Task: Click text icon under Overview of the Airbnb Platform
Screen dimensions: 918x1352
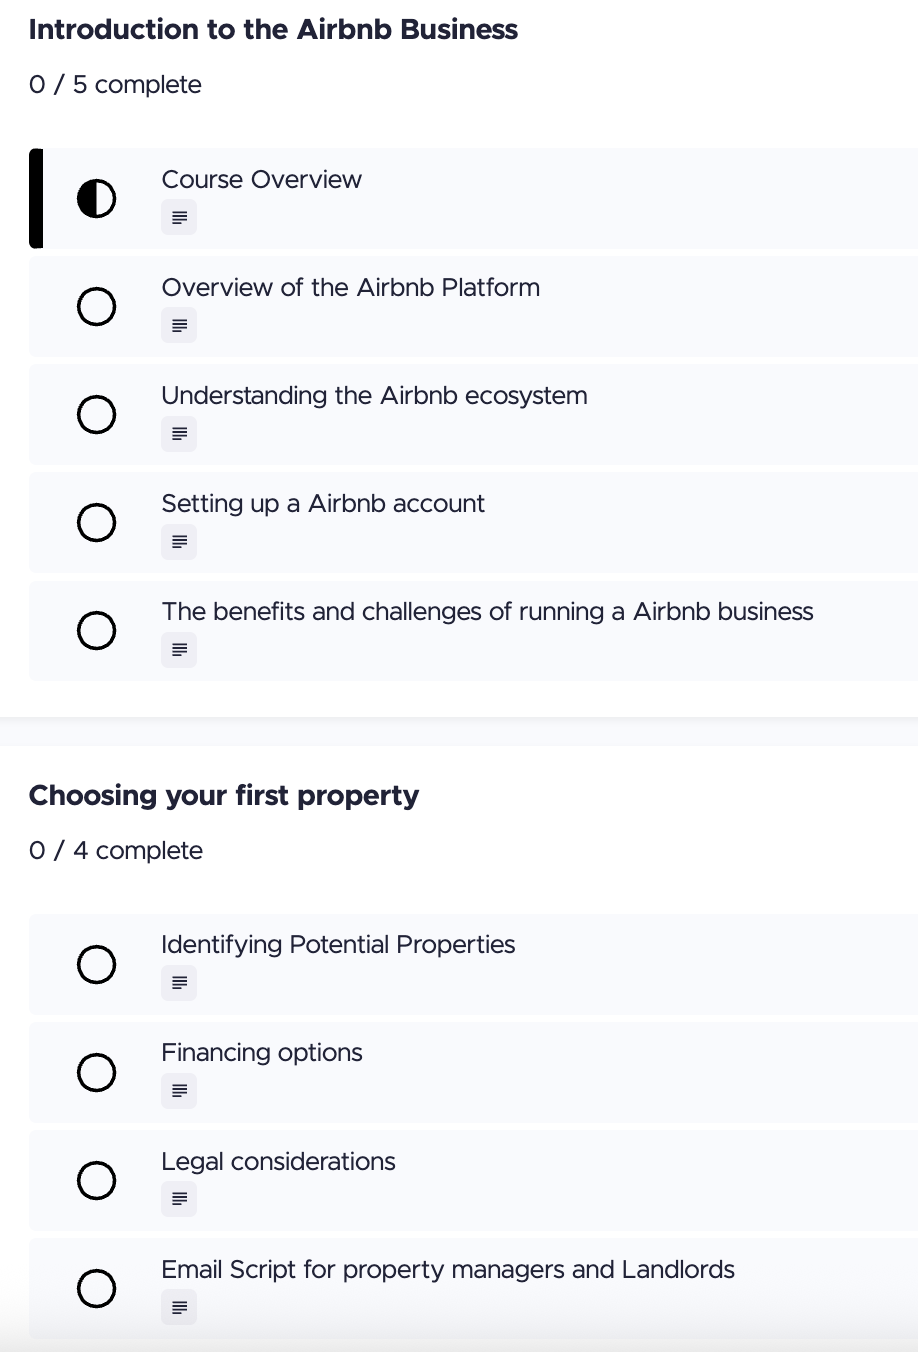Action: (x=179, y=325)
